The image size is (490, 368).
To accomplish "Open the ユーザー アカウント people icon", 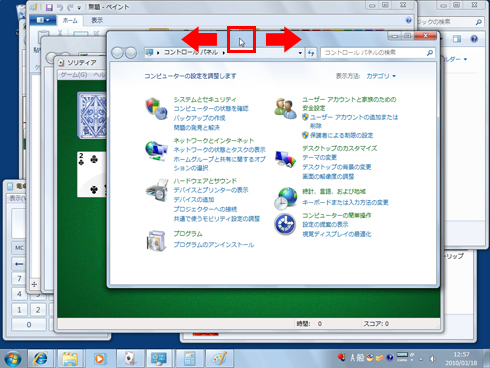I will [285, 108].
